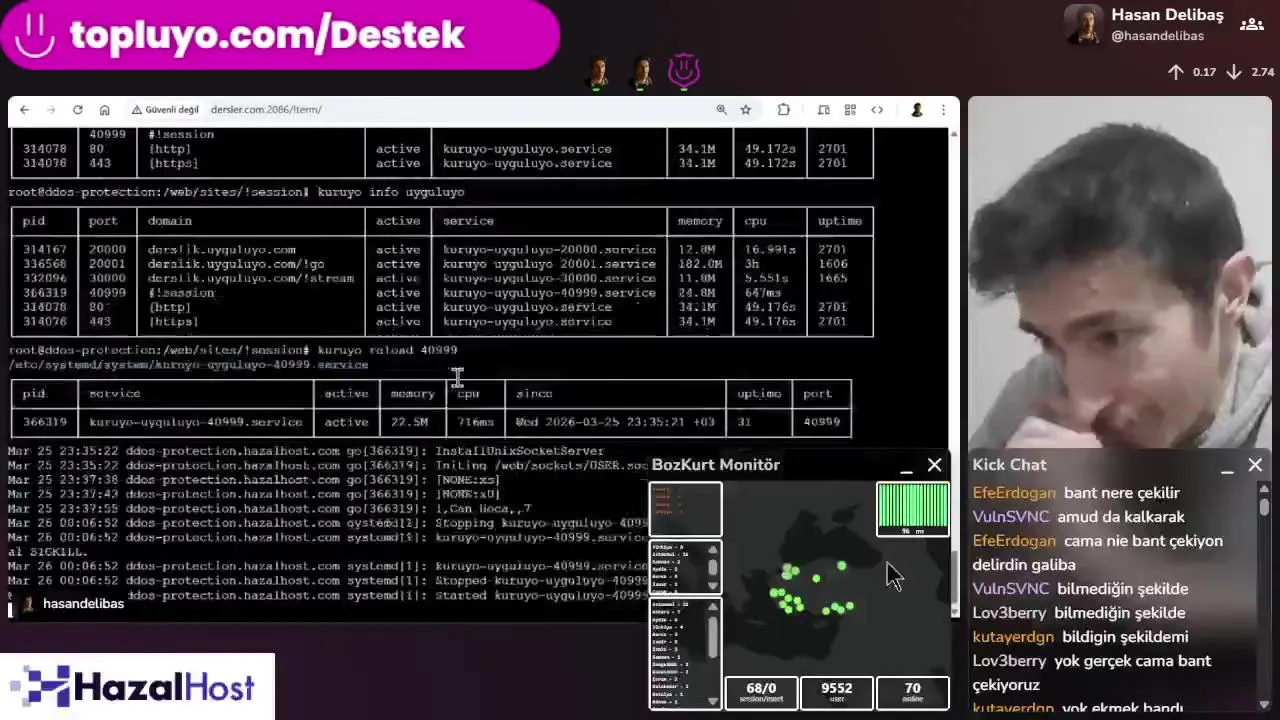The width and height of the screenshot is (1280, 720).
Task: Click the Güvenli değil security warning
Action: (165, 110)
